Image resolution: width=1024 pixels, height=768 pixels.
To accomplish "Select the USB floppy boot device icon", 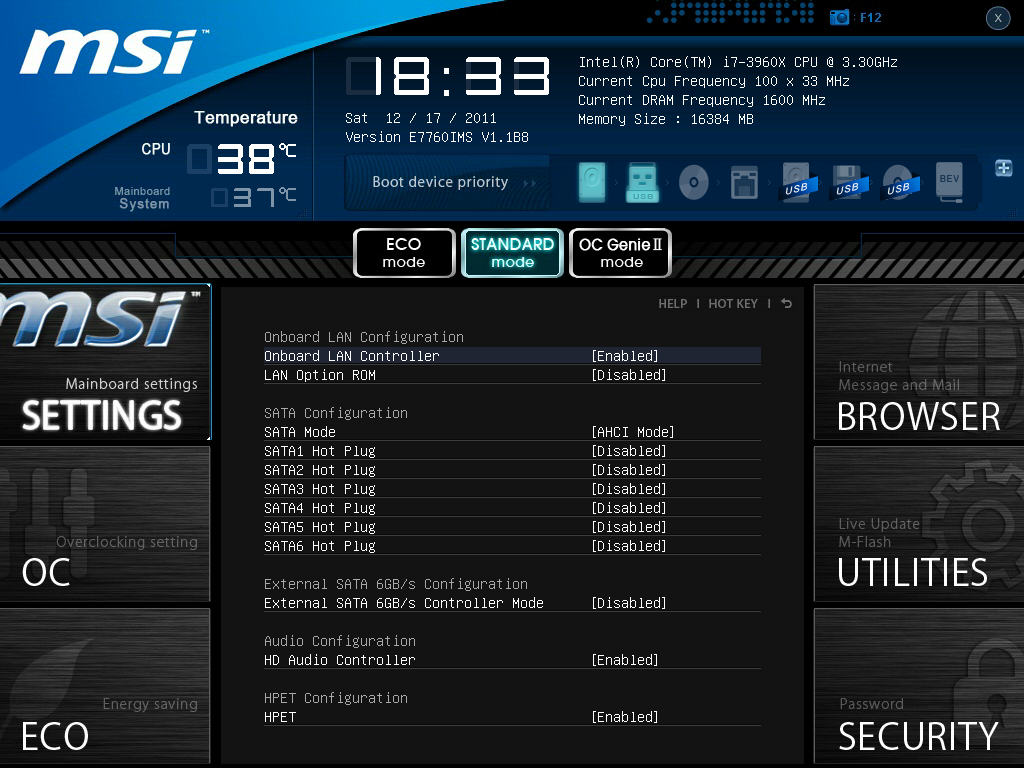I will tap(848, 182).
